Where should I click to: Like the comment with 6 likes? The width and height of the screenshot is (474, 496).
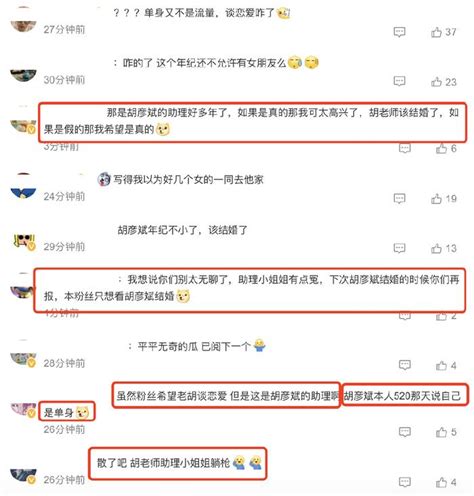pos(441,148)
